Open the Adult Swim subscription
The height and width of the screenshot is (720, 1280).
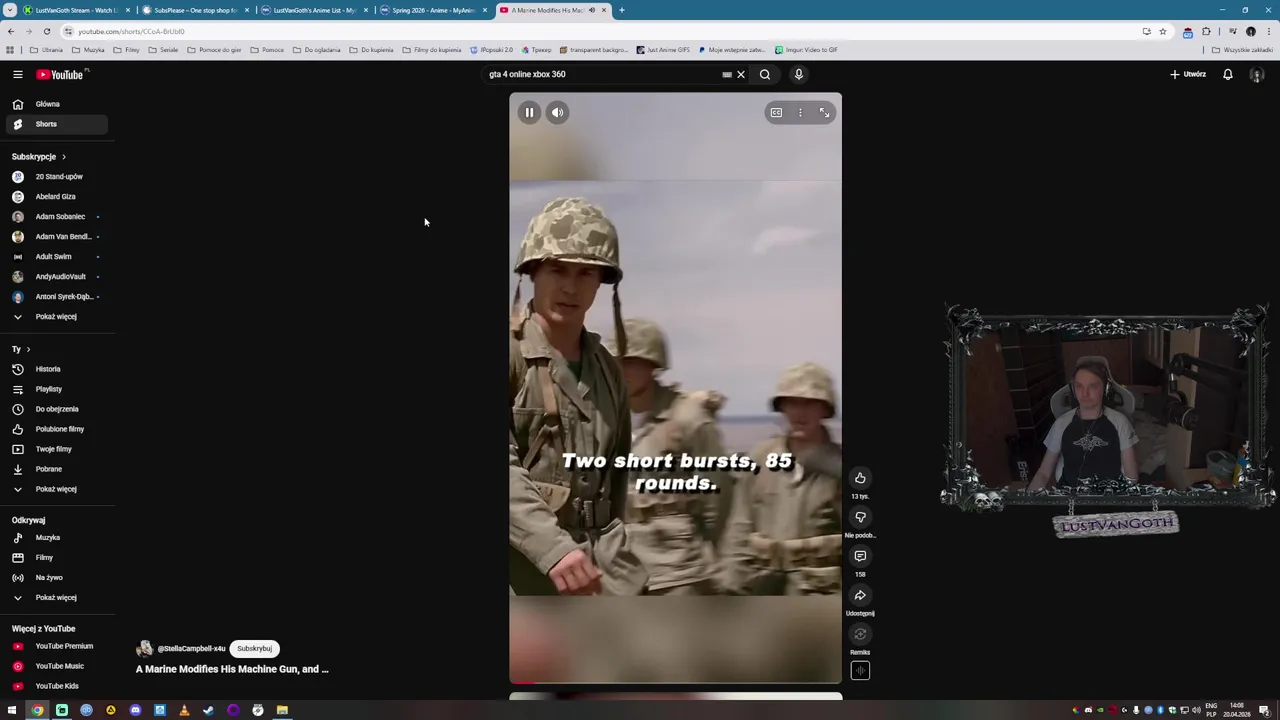pos(56,257)
